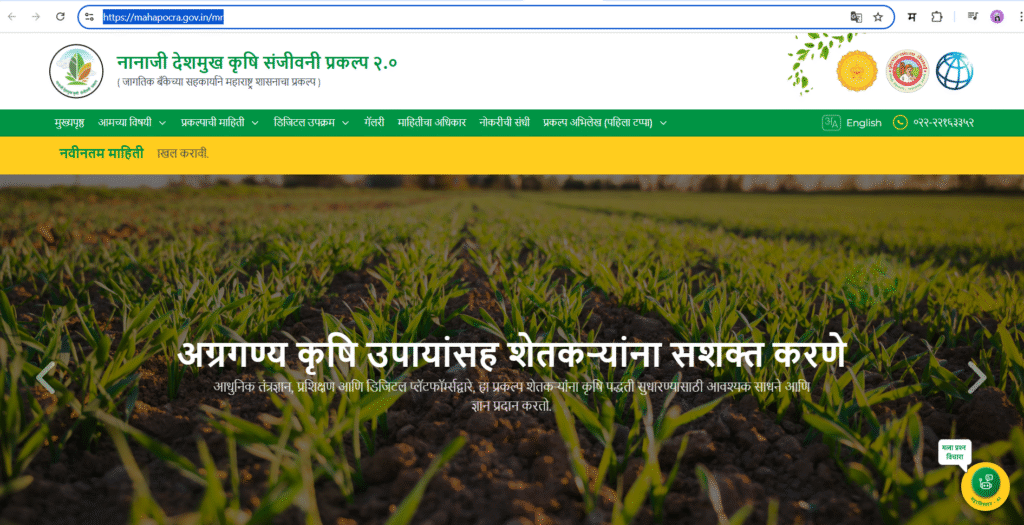Expand the आमच्या विषयी dropdown menu
Screen dimensions: 1024x525
coord(131,123)
